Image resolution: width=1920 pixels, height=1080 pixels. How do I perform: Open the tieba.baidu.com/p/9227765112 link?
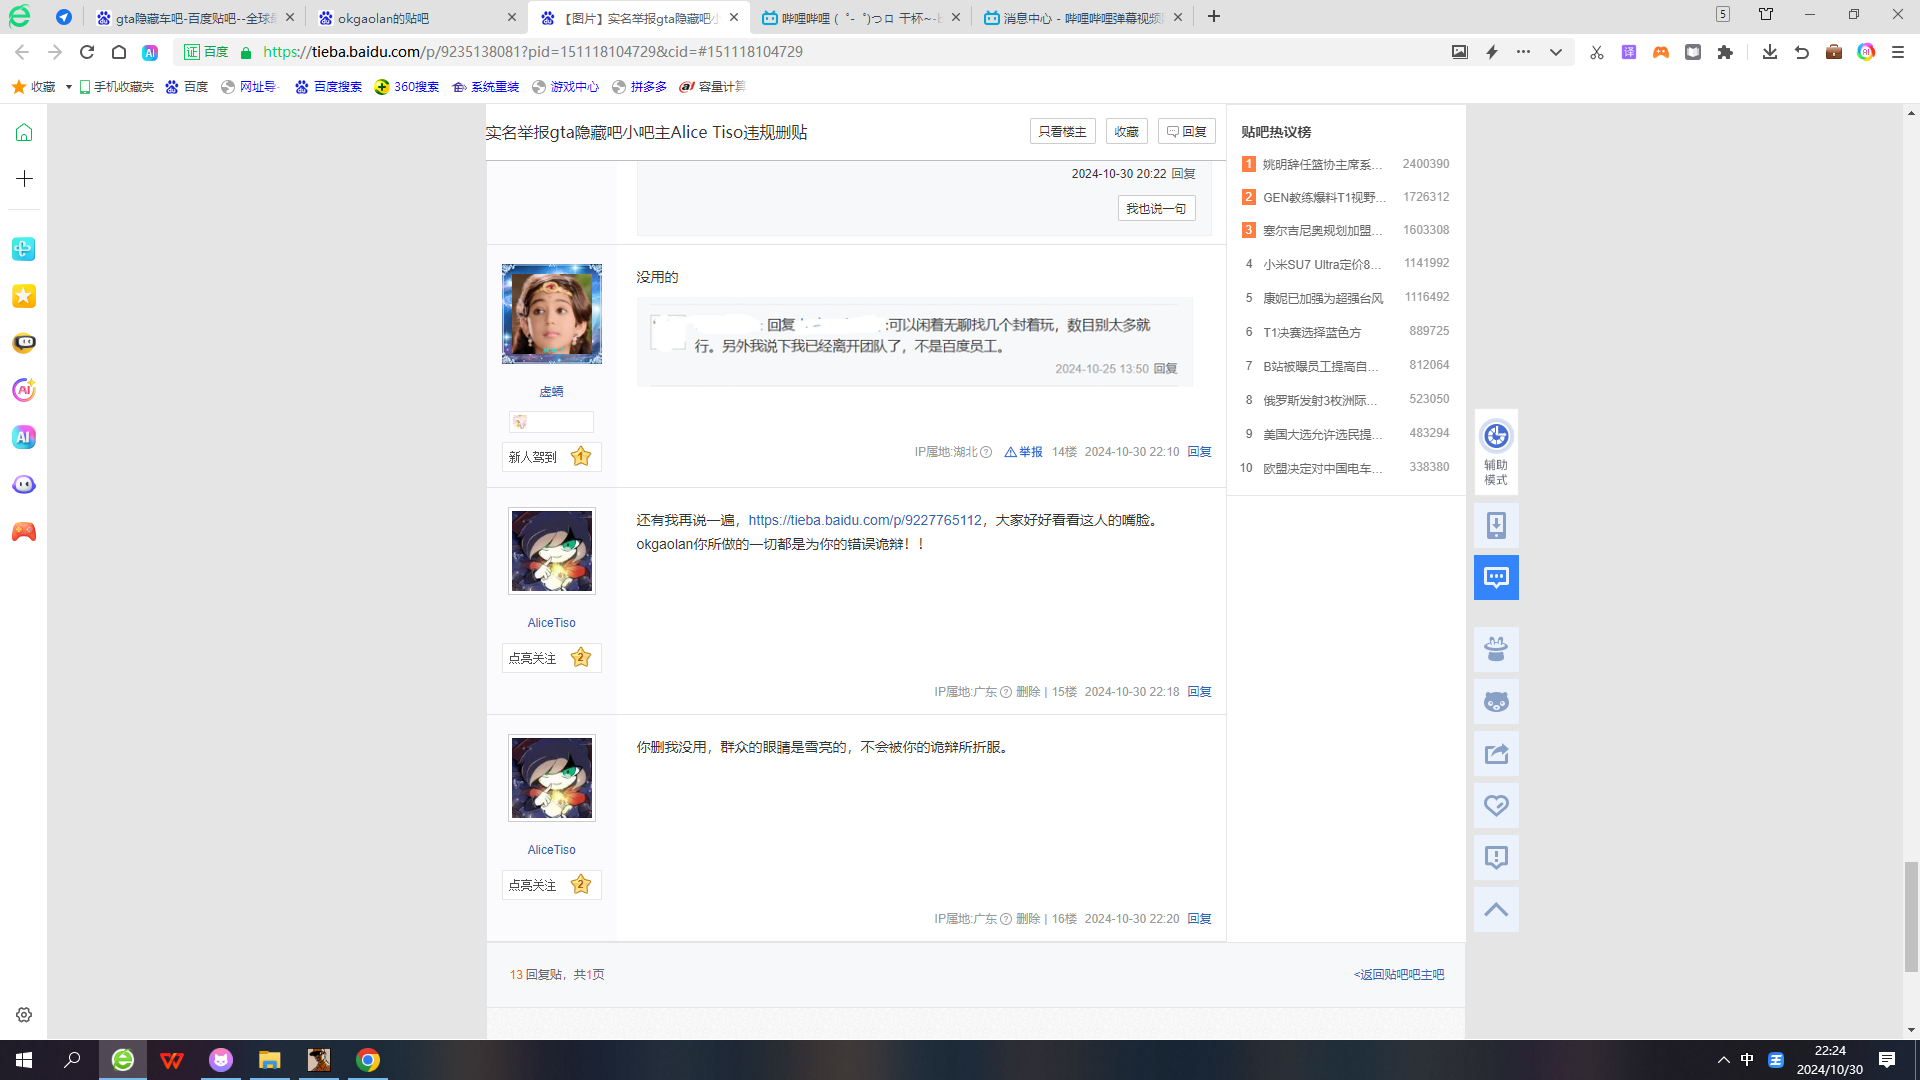coord(864,520)
